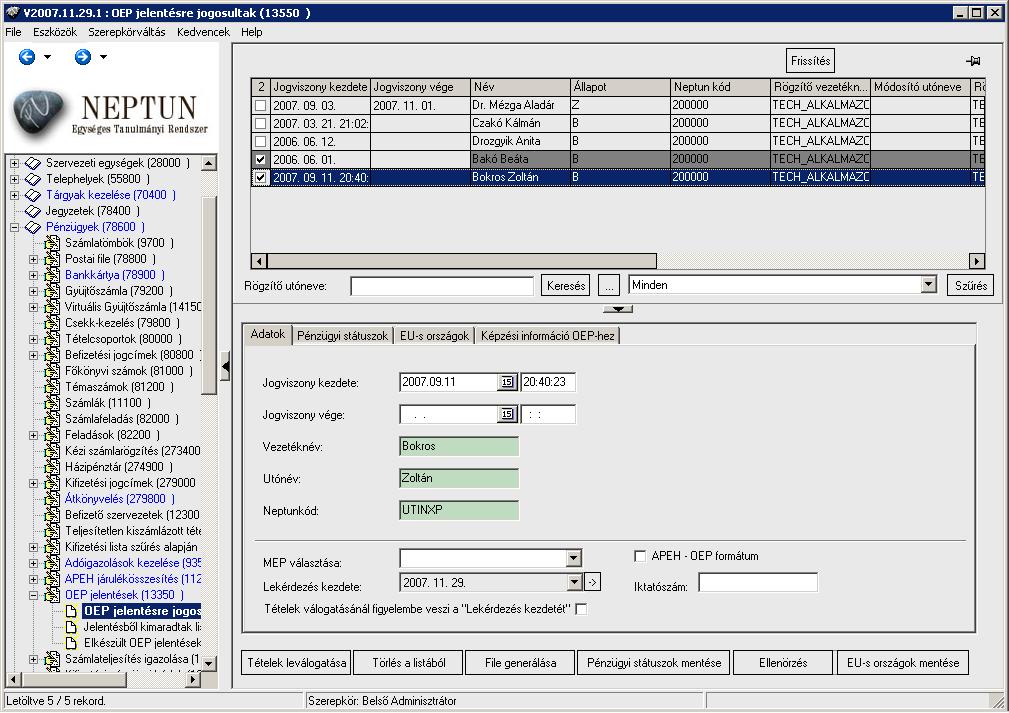
Task: Click the Iktatószám input field
Action: pos(758,583)
